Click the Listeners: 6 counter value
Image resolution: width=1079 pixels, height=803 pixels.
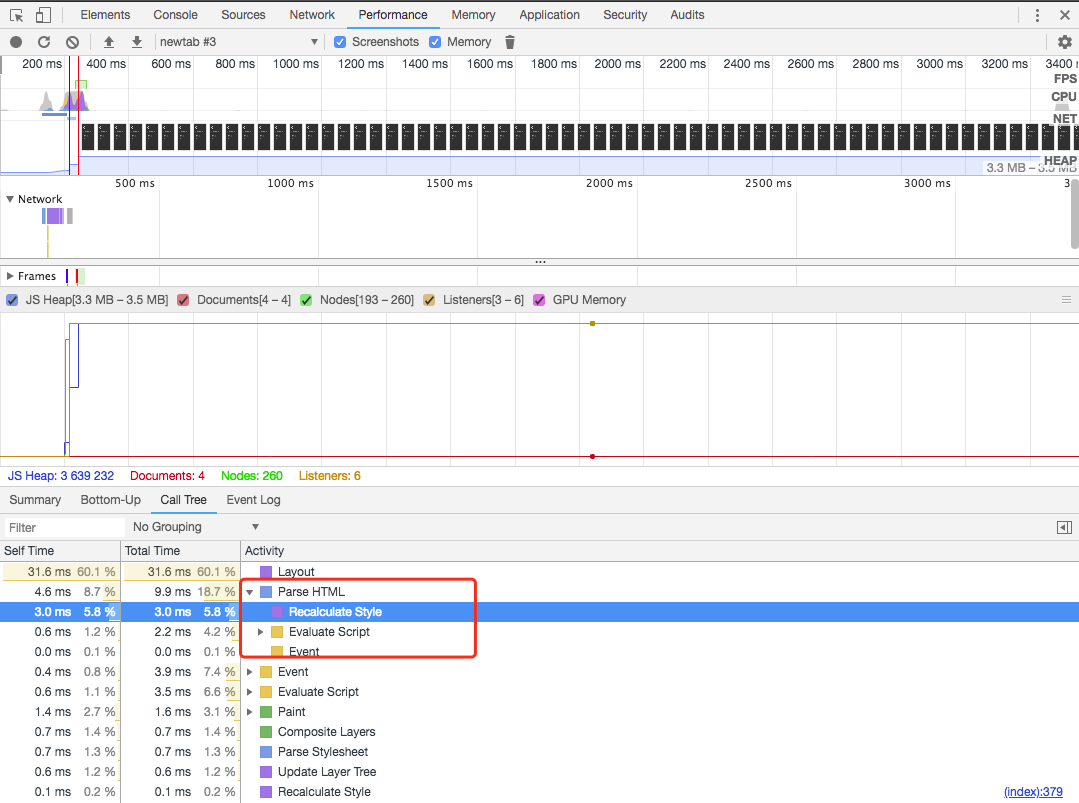pos(330,476)
